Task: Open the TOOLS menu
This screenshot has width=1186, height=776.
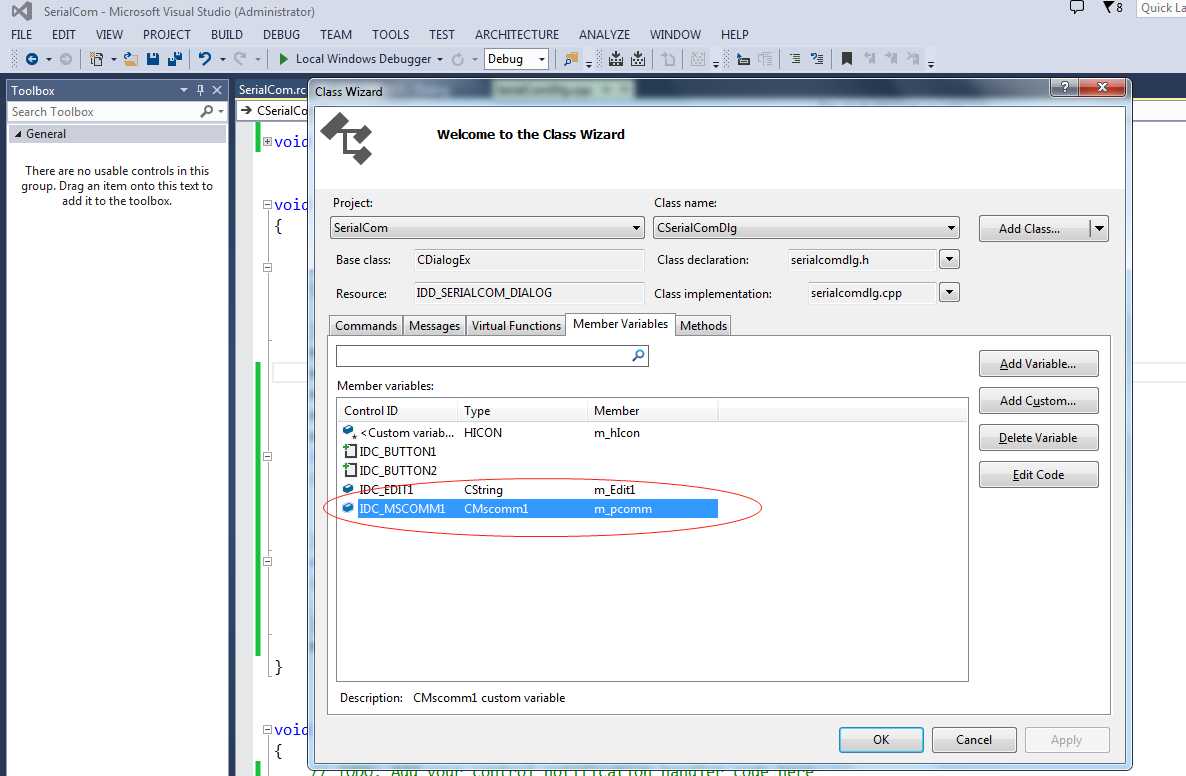Action: tap(390, 35)
